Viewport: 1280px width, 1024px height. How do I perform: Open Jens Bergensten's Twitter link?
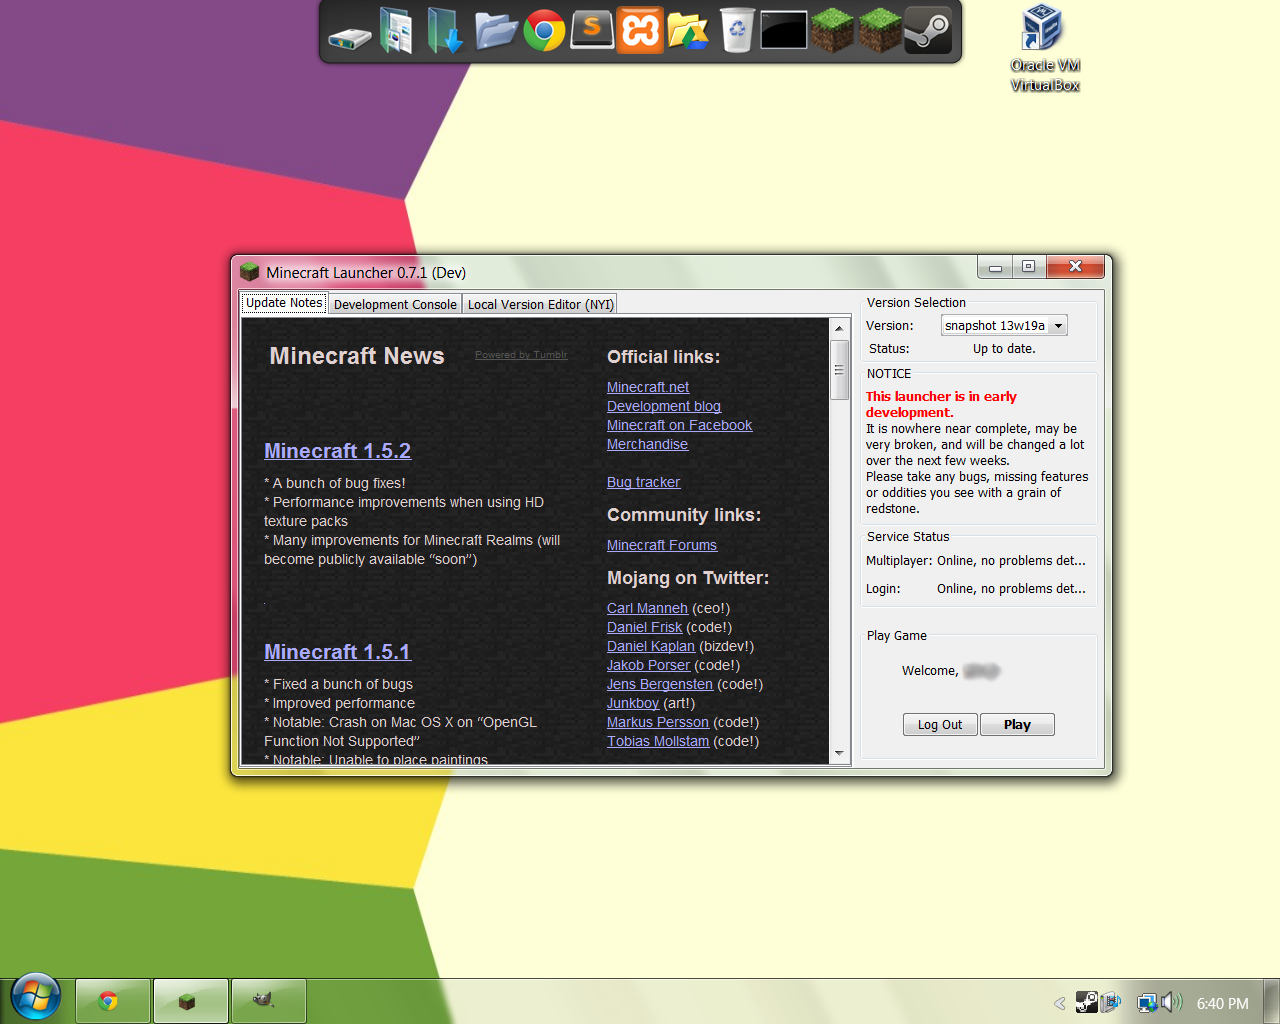(x=660, y=684)
